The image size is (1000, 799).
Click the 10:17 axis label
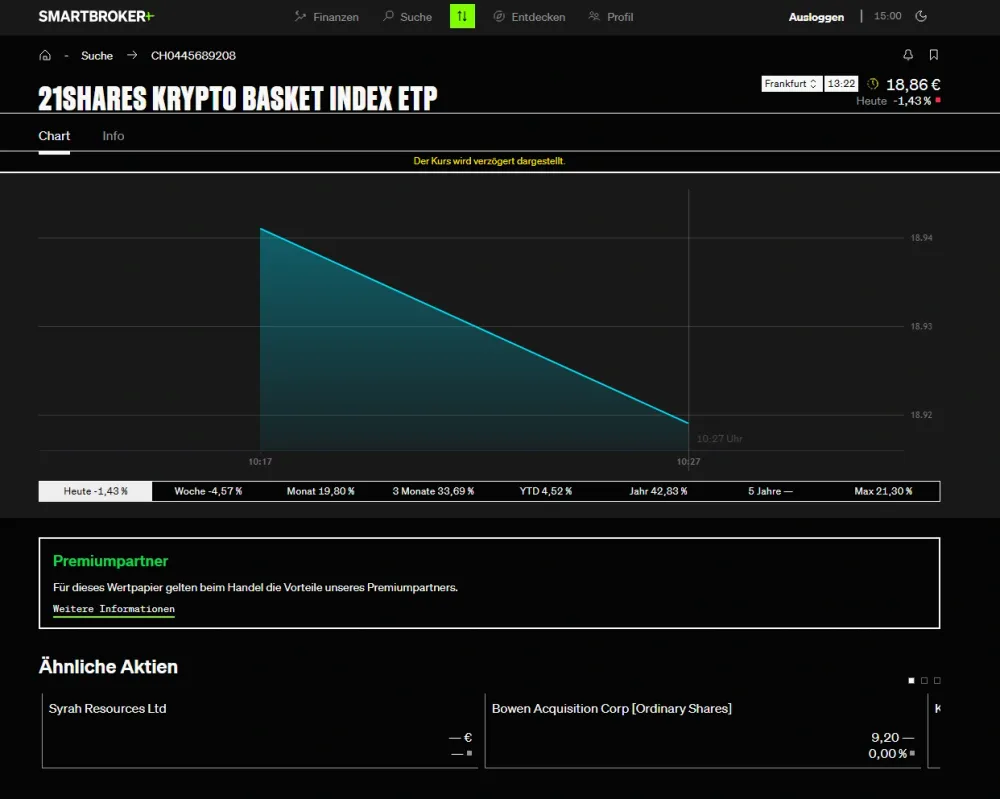click(x=260, y=462)
